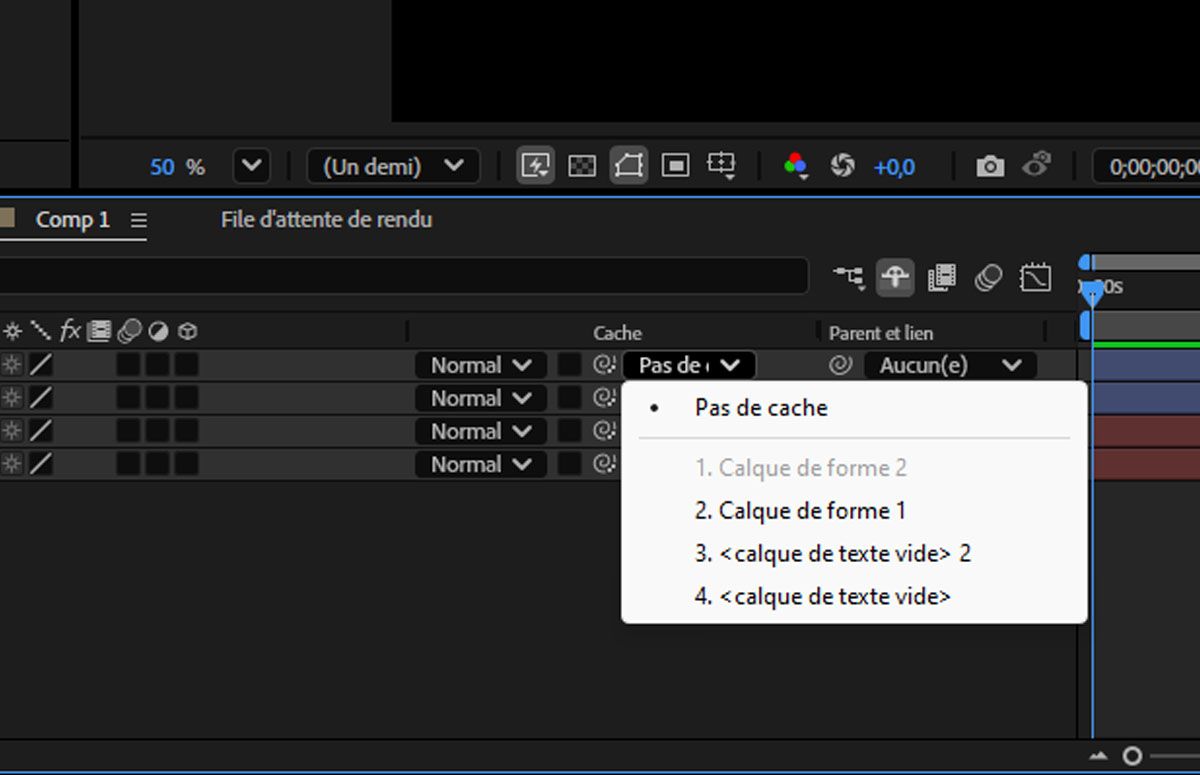
Task: Toggle the transparency grid checkerboard icon
Action: tap(582, 166)
